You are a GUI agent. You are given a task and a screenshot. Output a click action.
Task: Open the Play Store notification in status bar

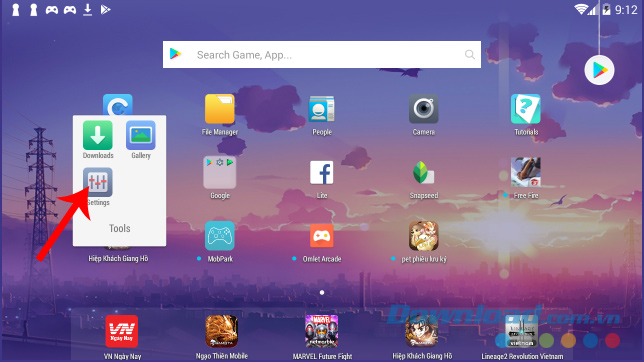point(106,9)
